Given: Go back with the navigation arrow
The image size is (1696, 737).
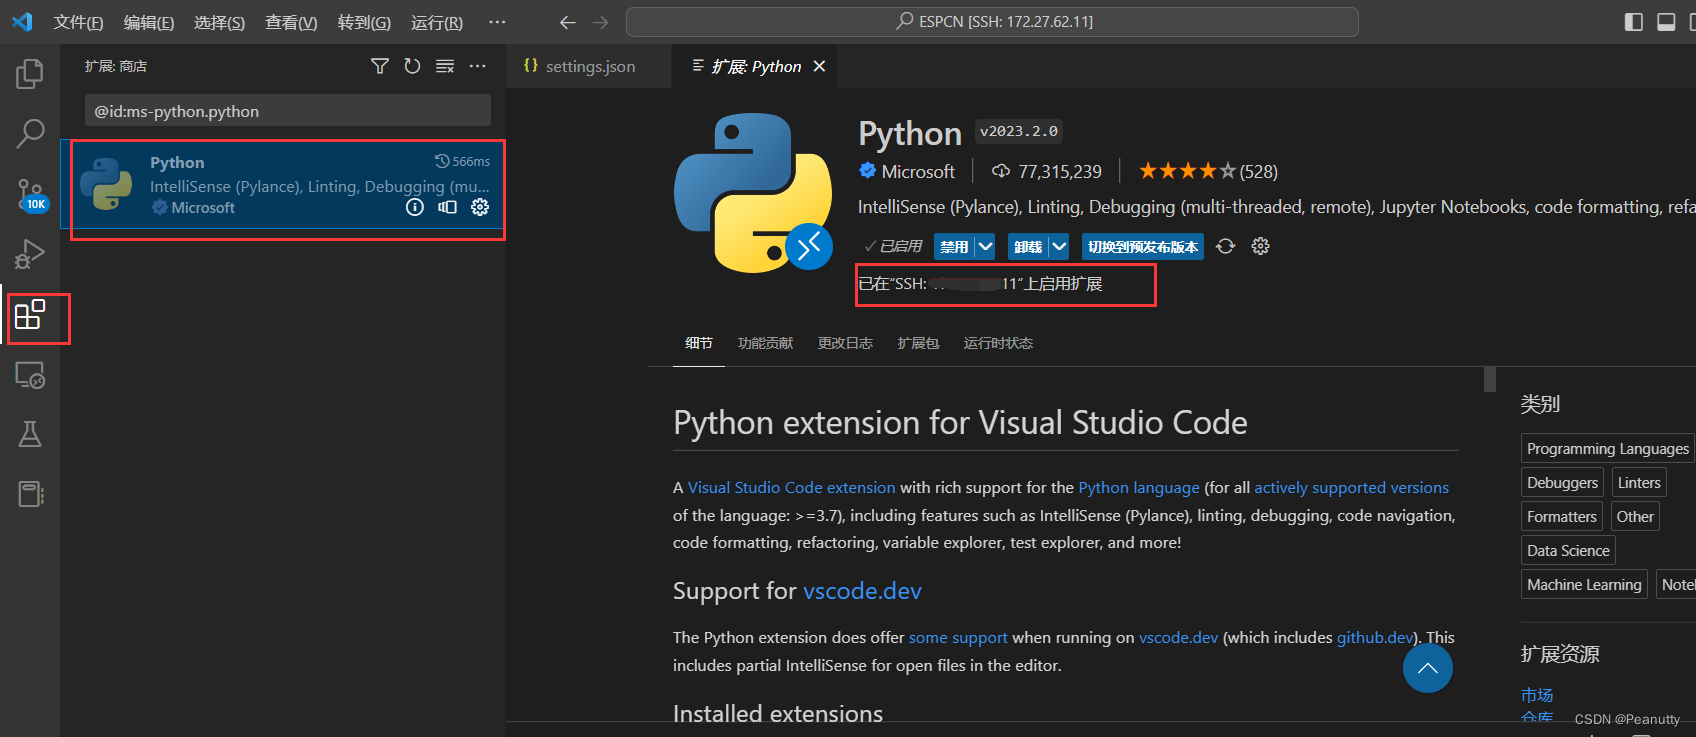Looking at the screenshot, I should (x=567, y=22).
